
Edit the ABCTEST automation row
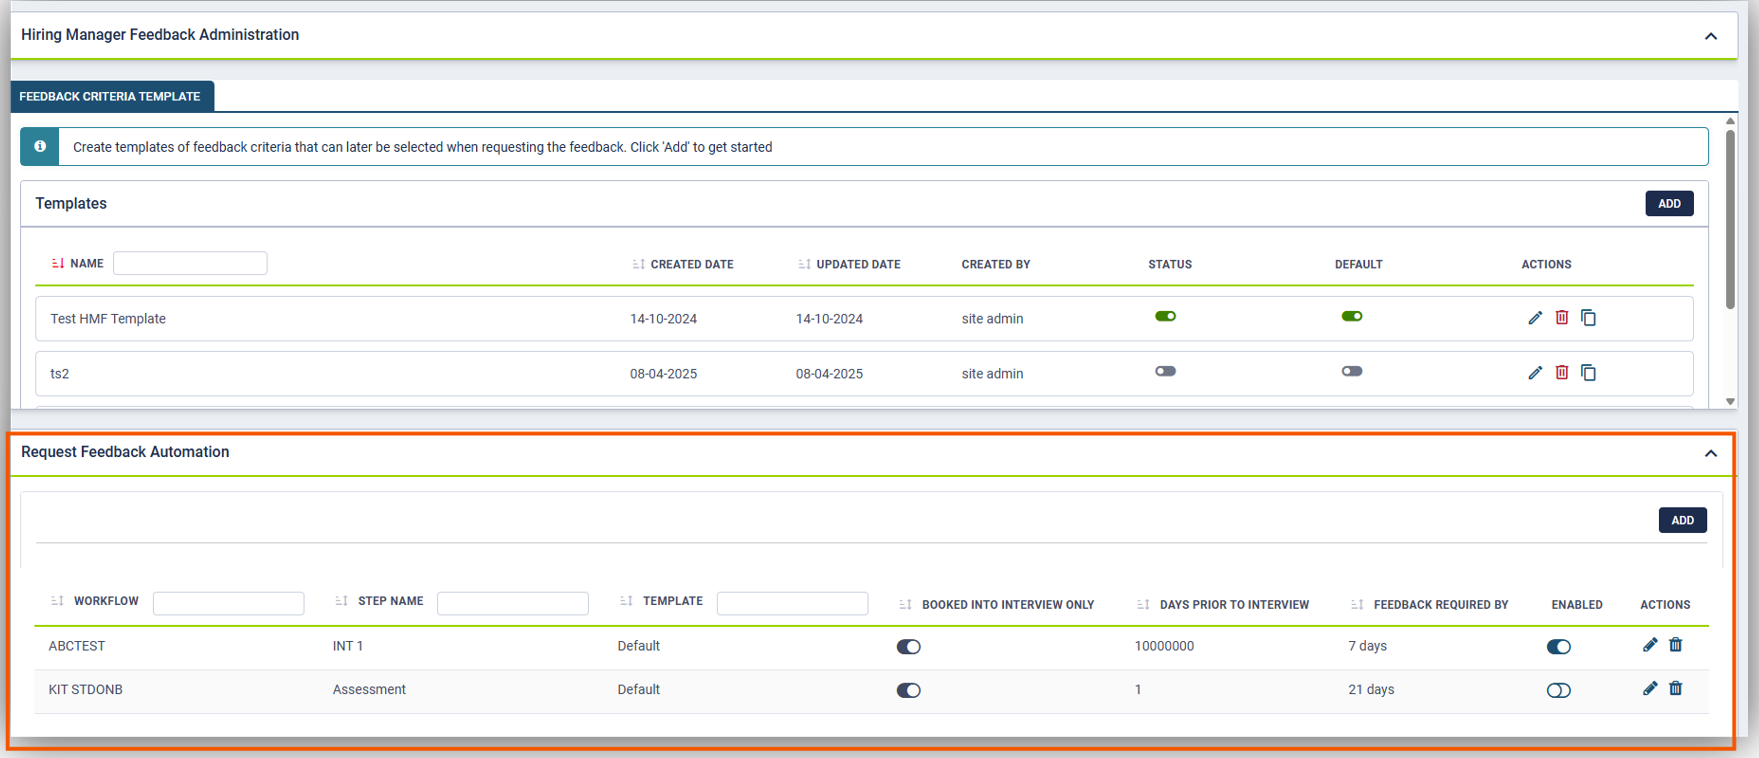pyautogui.click(x=1650, y=645)
